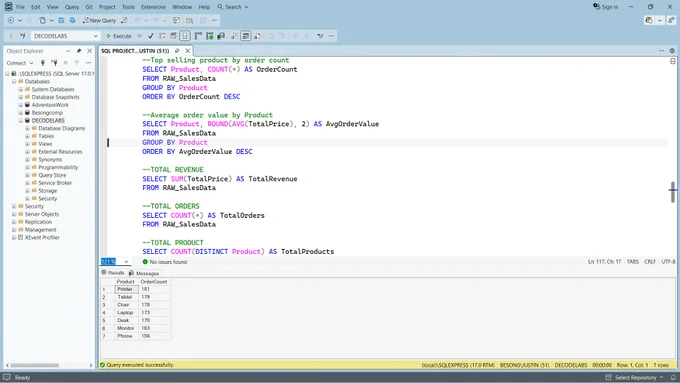
Task: Switch to the Results tab
Action: pos(113,273)
